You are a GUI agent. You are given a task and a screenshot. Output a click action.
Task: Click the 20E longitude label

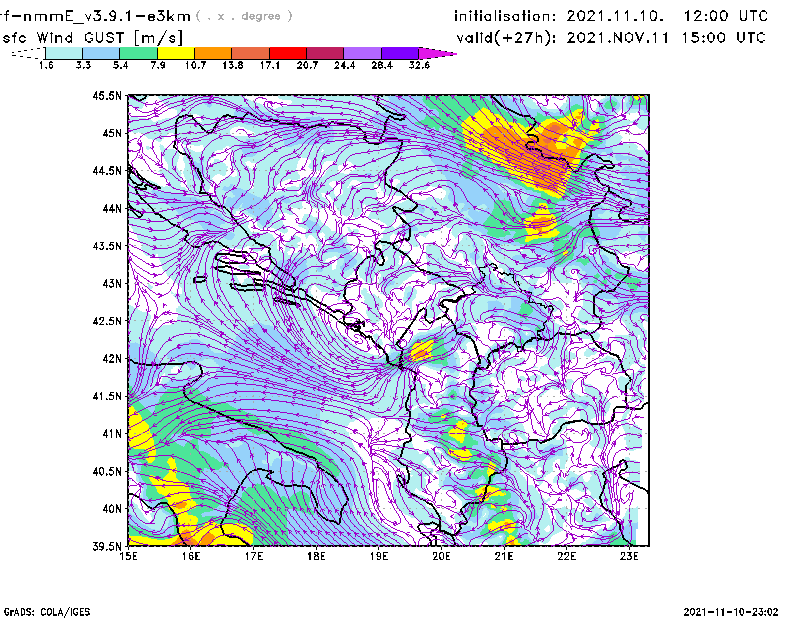441,556
